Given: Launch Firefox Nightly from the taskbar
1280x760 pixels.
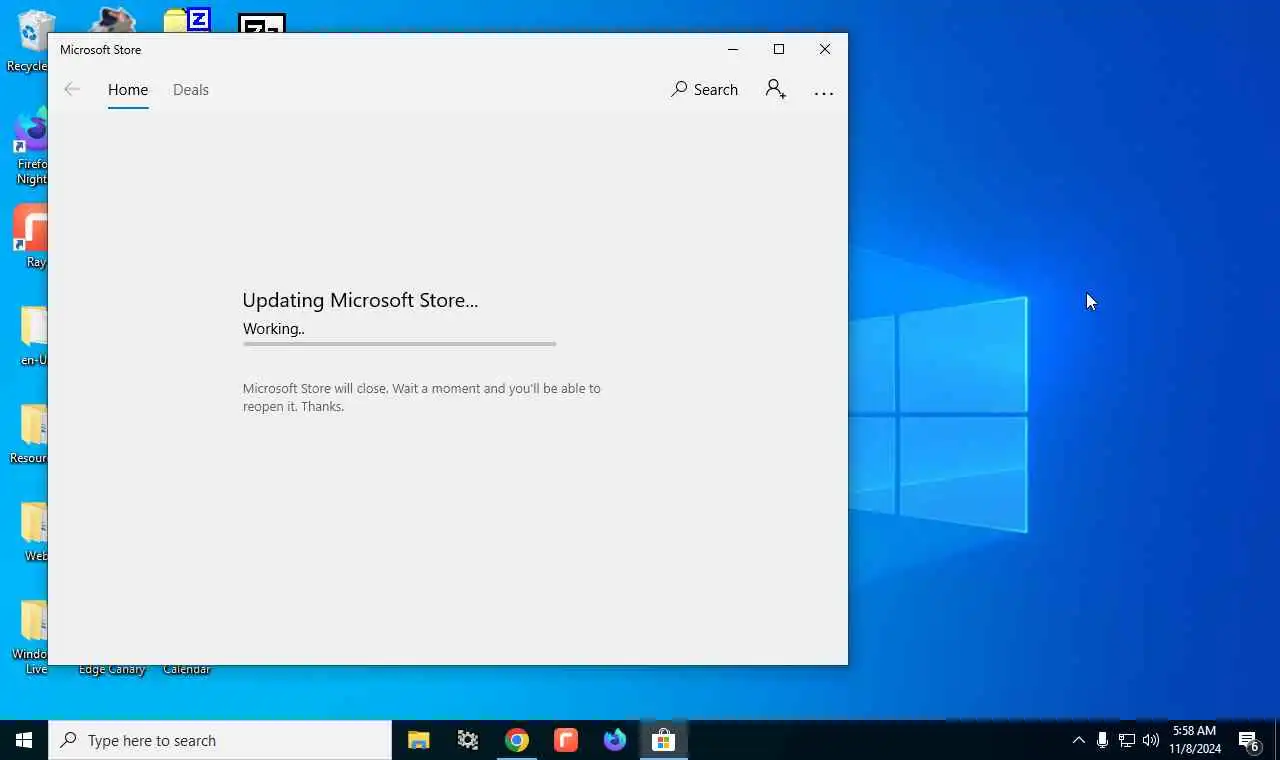Looking at the screenshot, I should [x=615, y=740].
